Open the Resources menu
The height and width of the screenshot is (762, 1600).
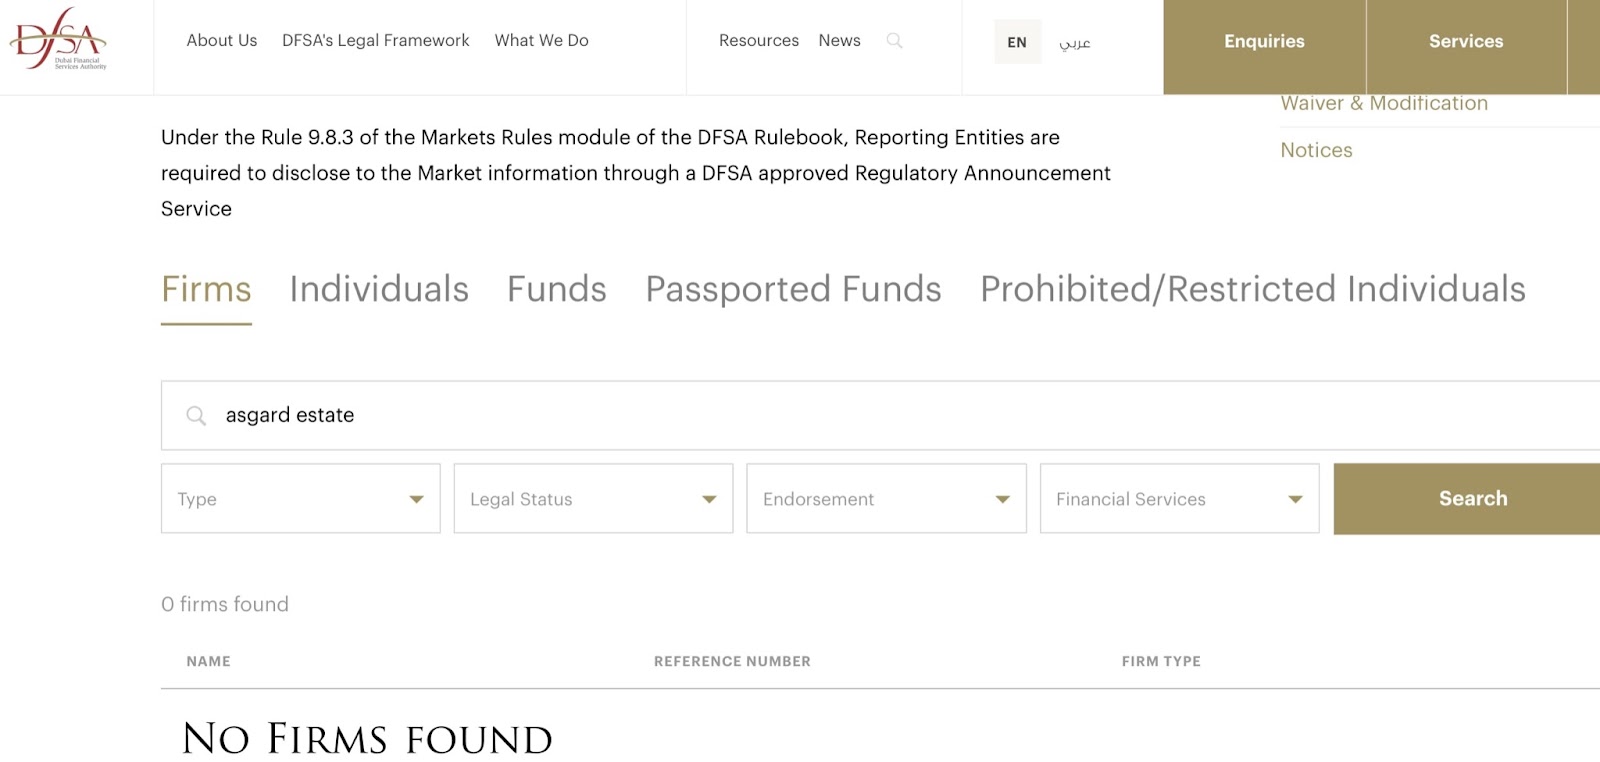pos(759,41)
